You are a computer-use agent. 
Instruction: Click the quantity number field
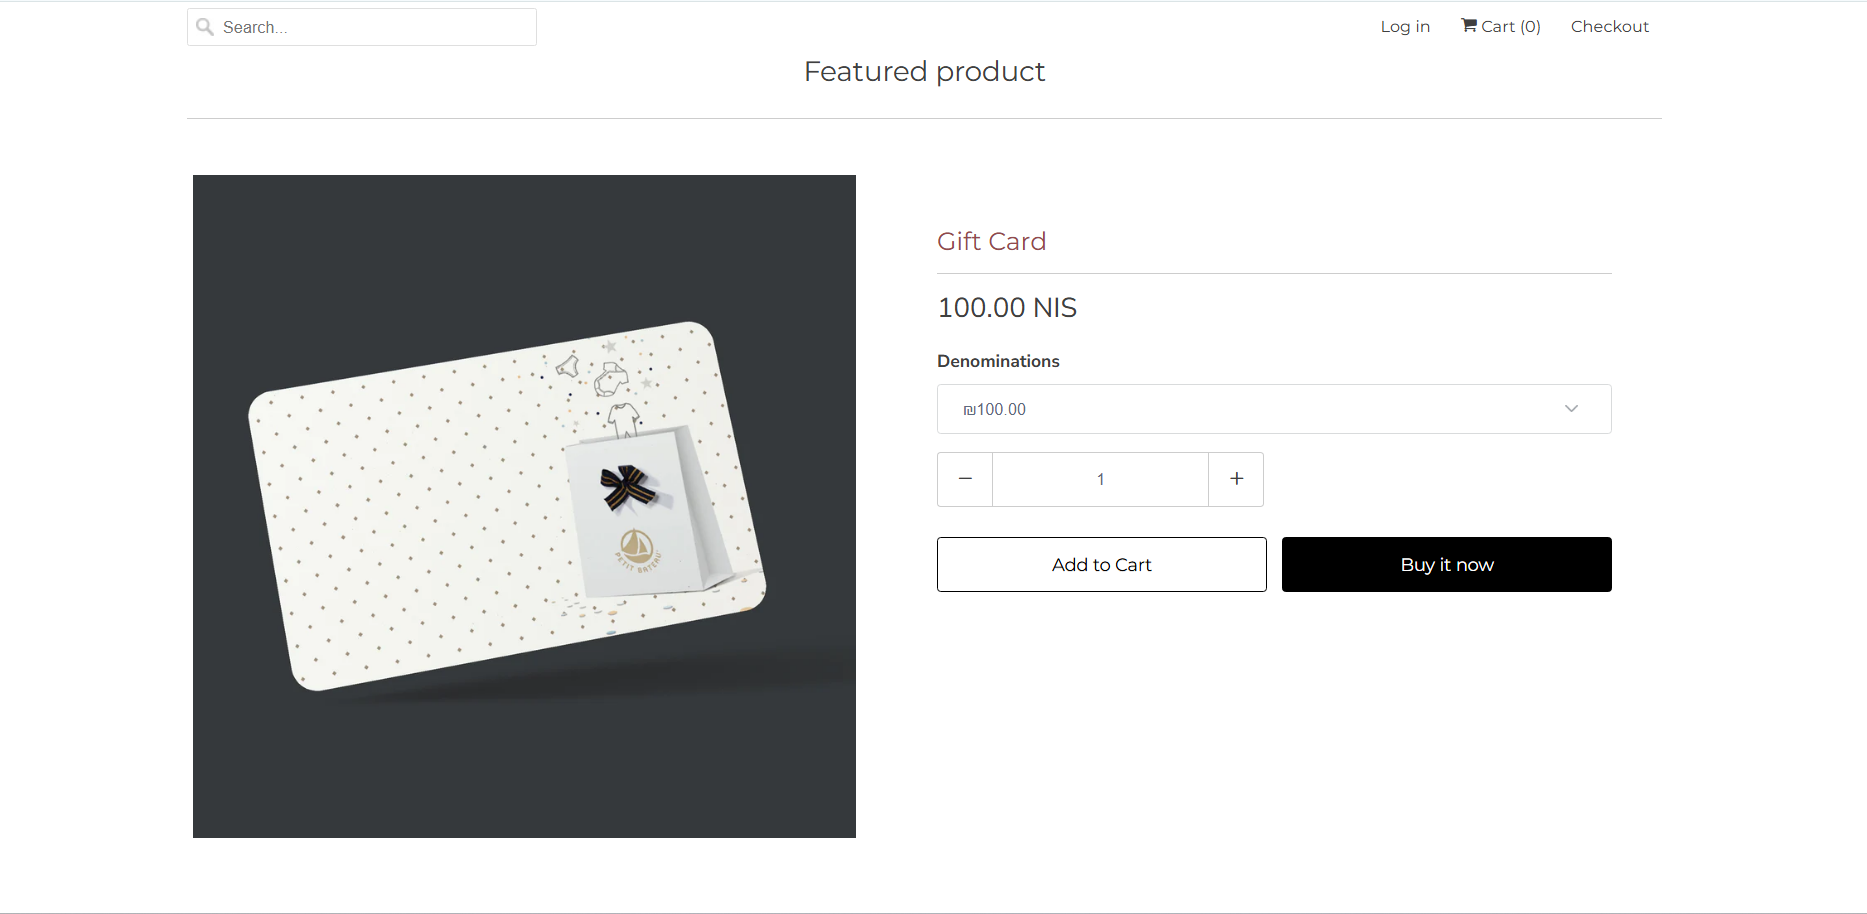pos(1100,479)
